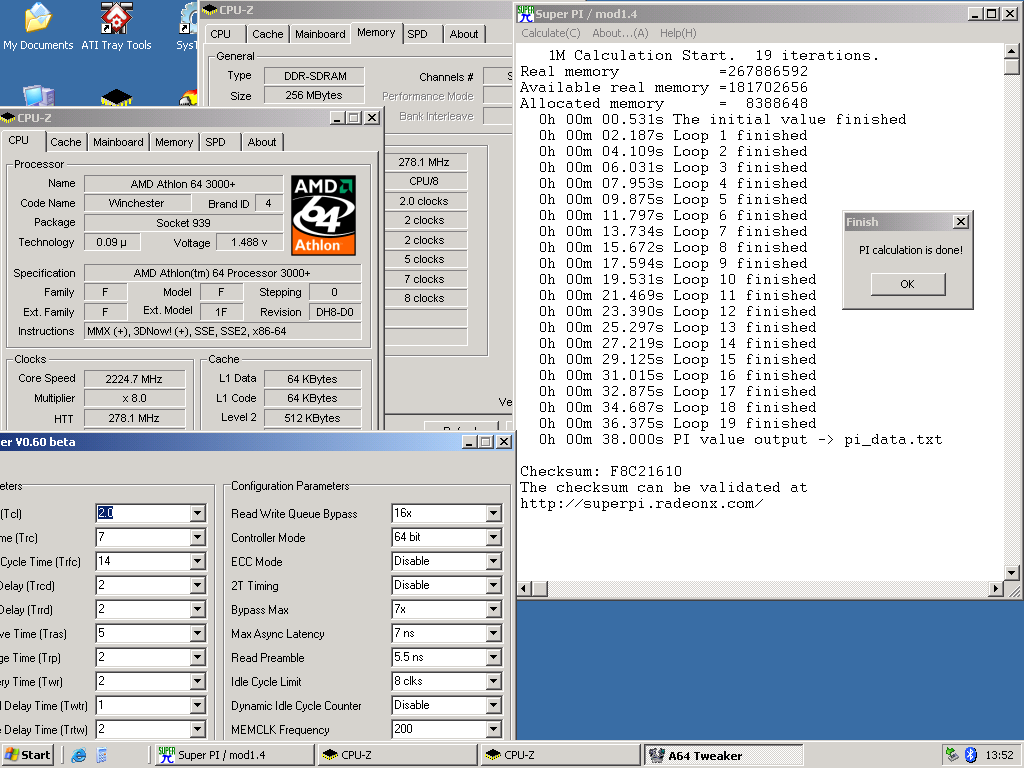Confirm OK in Finish dialog
Screen dimensions: 1024x768
coord(908,284)
